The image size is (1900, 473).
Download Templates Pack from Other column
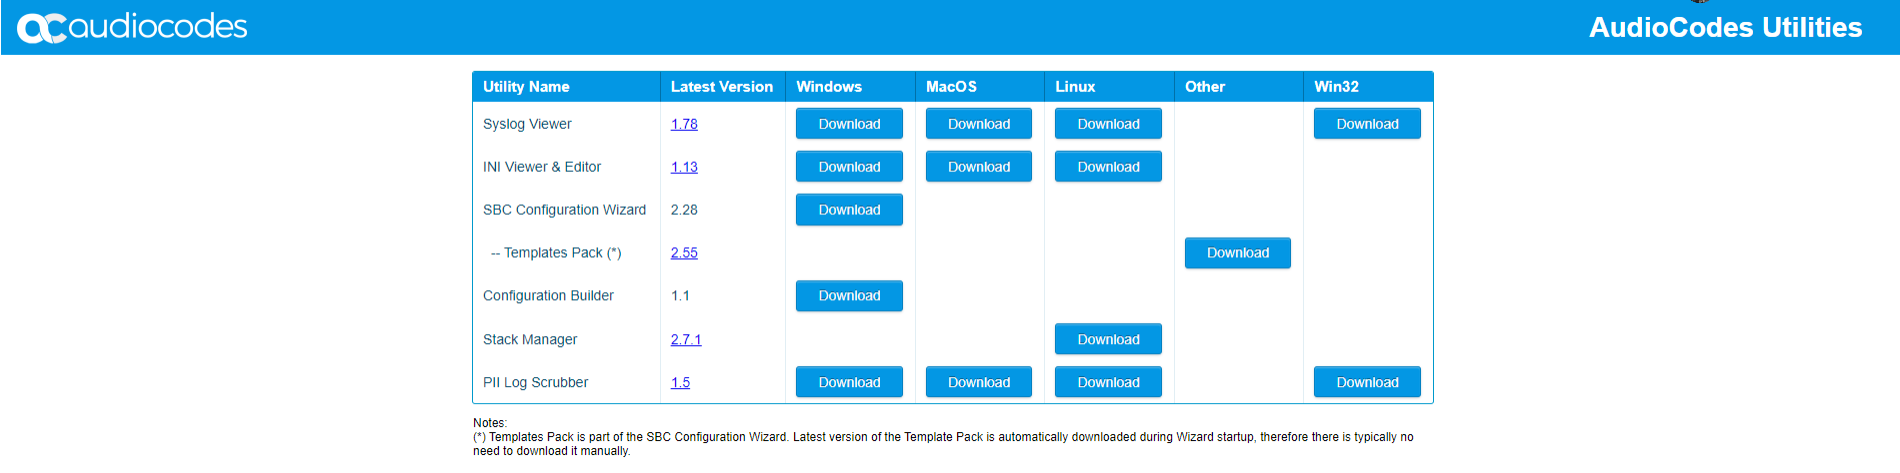(x=1238, y=253)
